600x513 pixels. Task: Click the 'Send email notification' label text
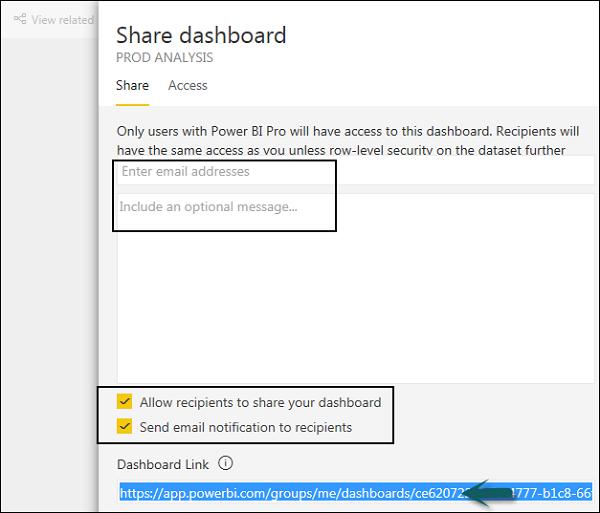coord(246,428)
